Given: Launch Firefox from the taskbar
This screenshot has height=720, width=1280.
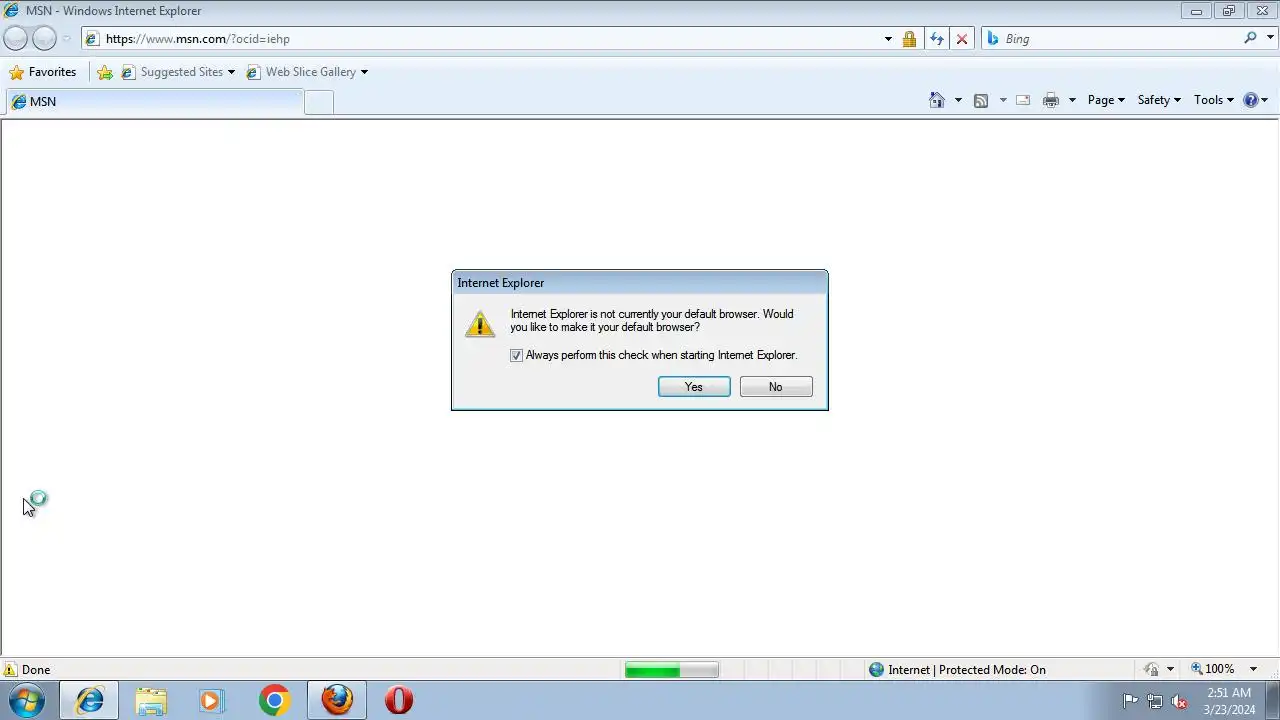Looking at the screenshot, I should point(336,700).
